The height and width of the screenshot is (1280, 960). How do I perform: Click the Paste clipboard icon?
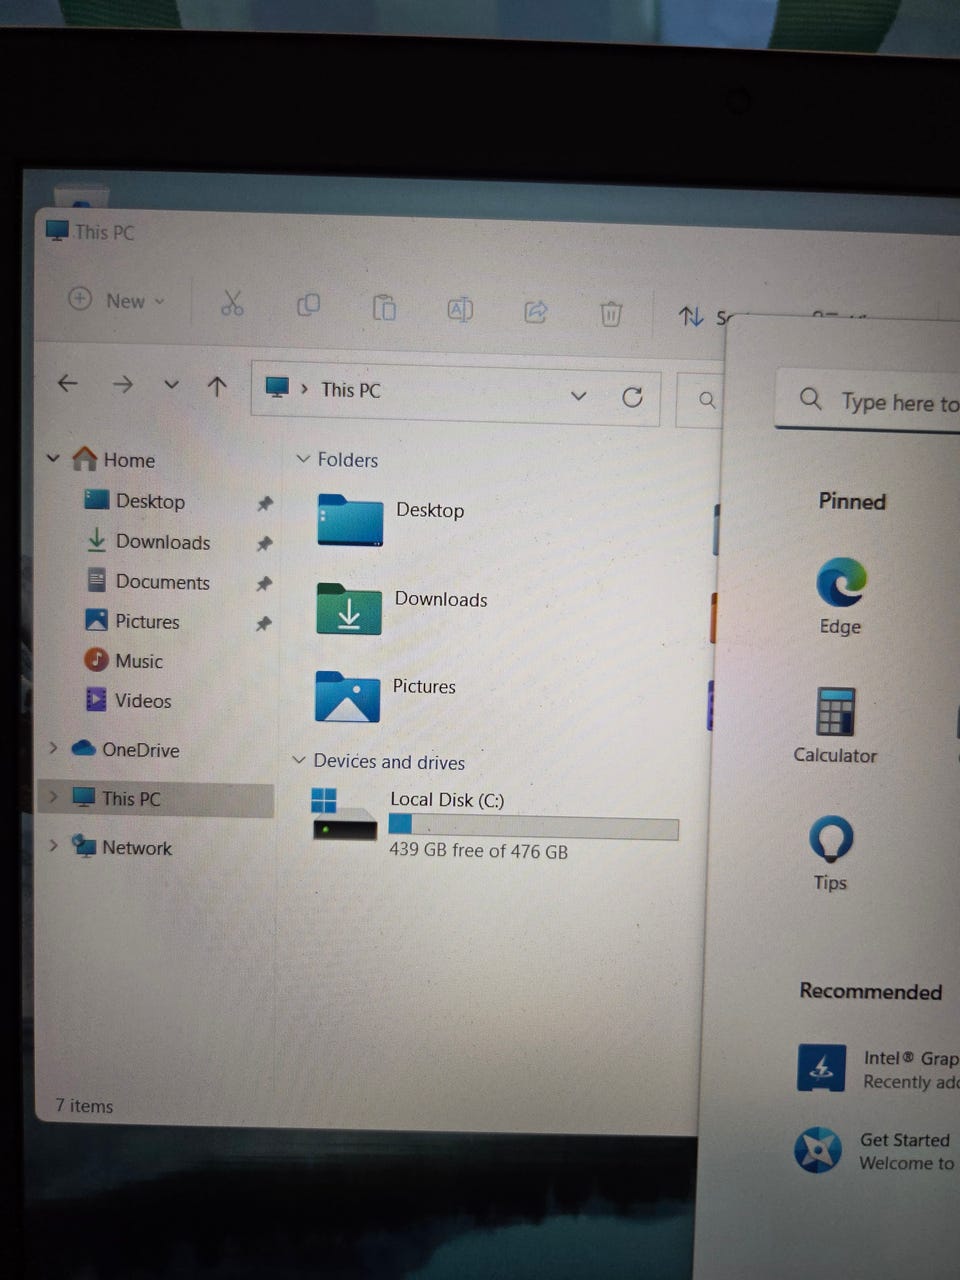pos(384,308)
